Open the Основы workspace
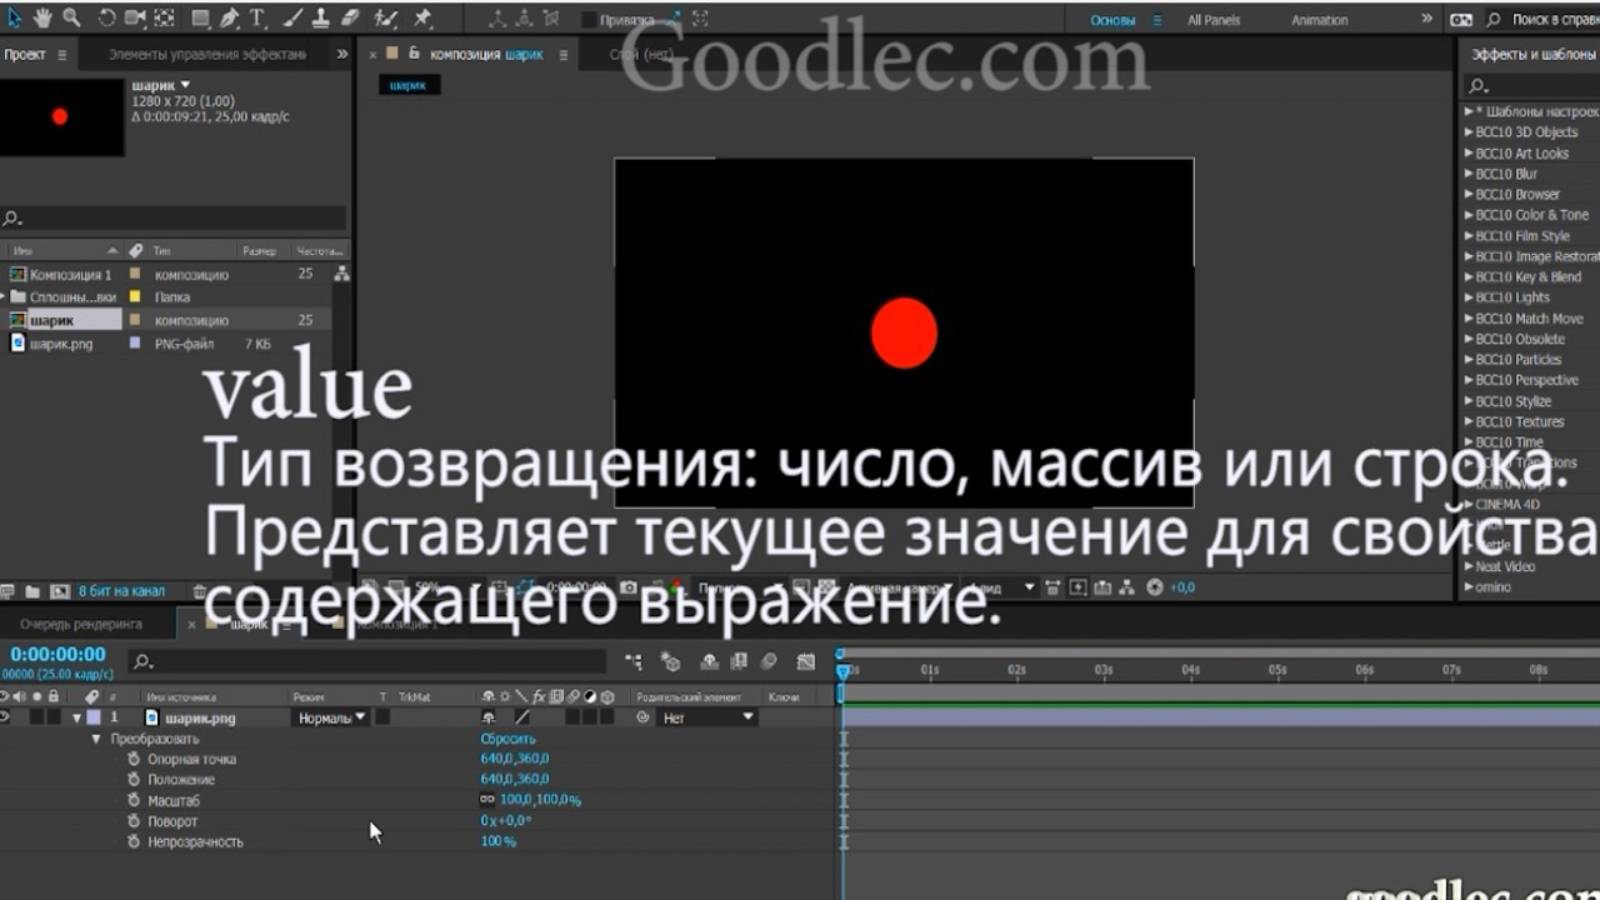 point(1112,20)
